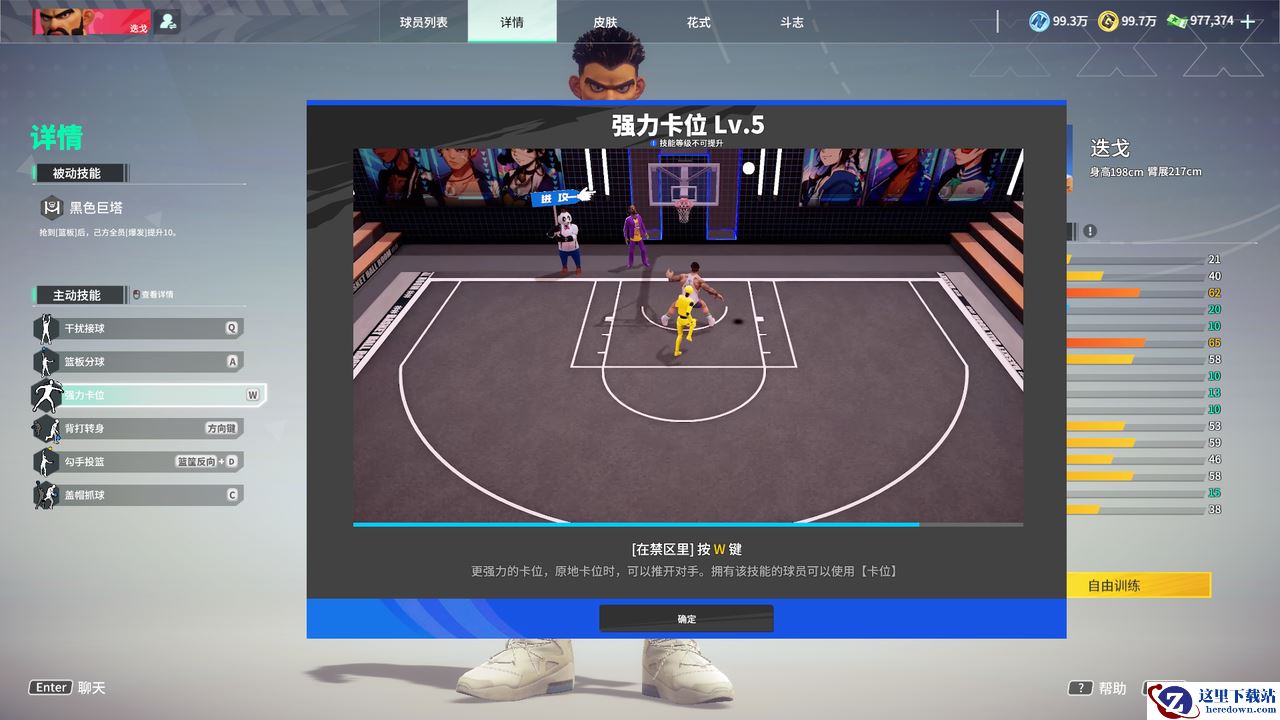The width and height of the screenshot is (1280, 720).
Task: Open the friends icon beside the player avatar
Action: pyautogui.click(x=168, y=21)
